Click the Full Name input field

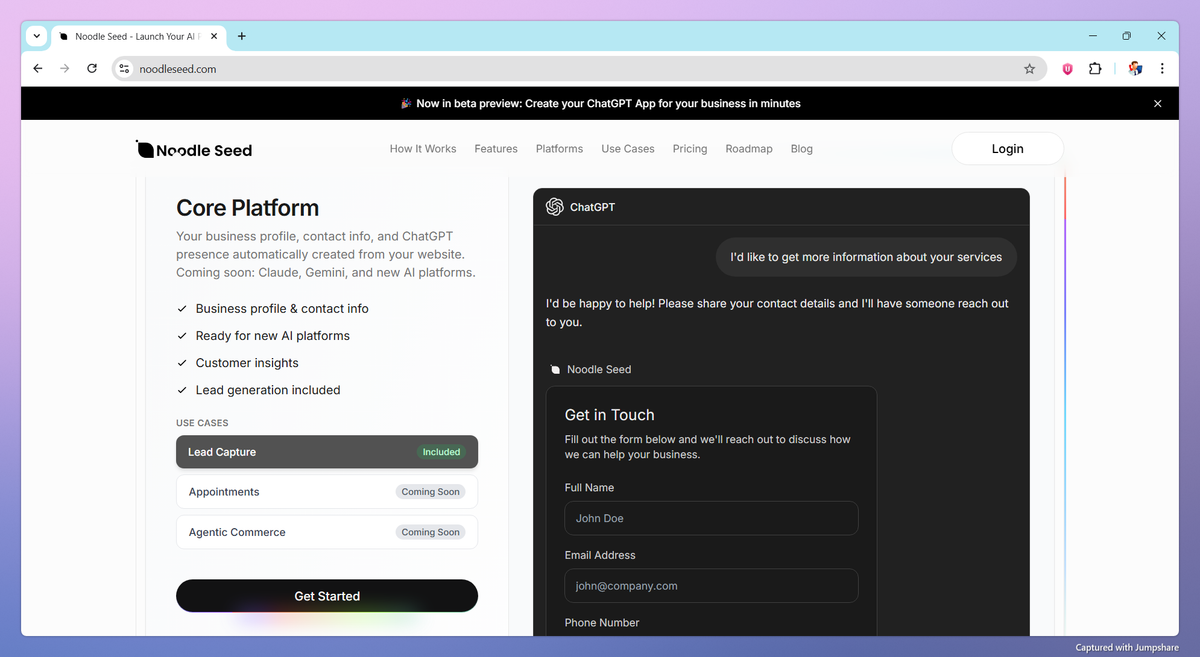coord(711,518)
